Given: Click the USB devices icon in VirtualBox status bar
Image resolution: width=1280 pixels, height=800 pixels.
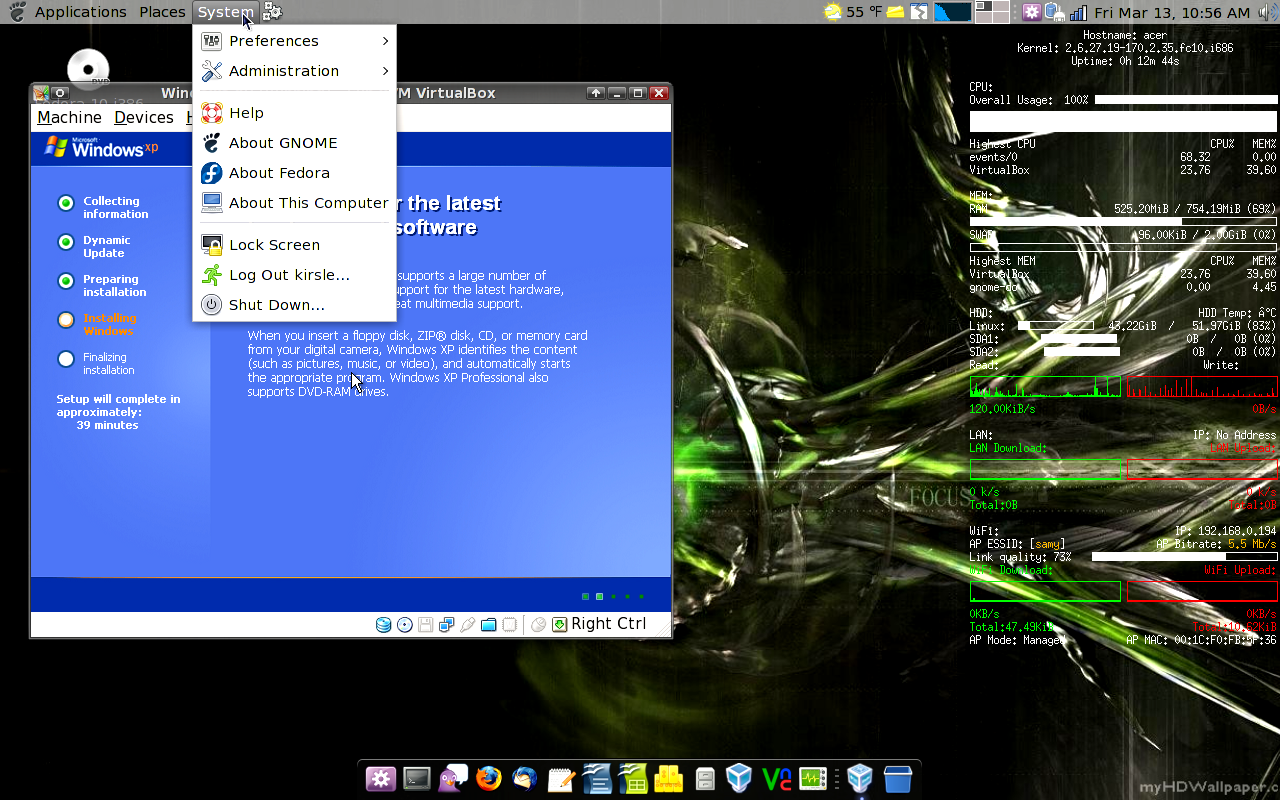Looking at the screenshot, I should tap(467, 625).
